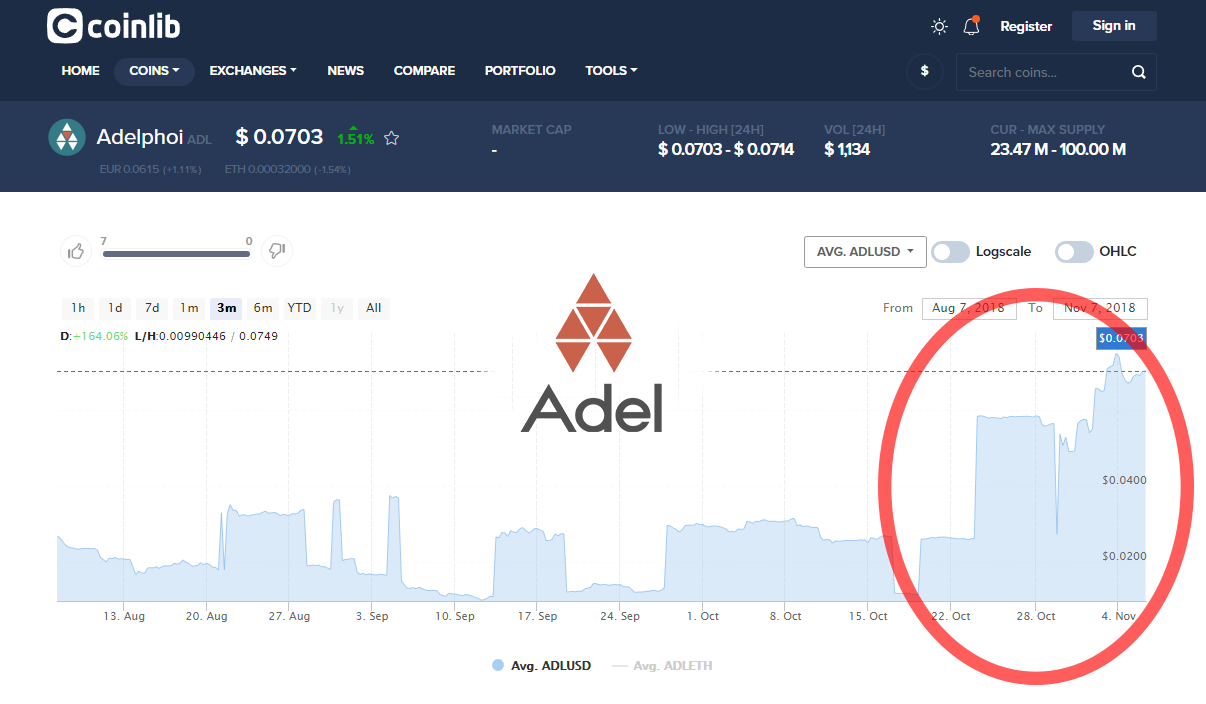Select the 7d chart range
This screenshot has height=704, width=1206.
pos(152,308)
